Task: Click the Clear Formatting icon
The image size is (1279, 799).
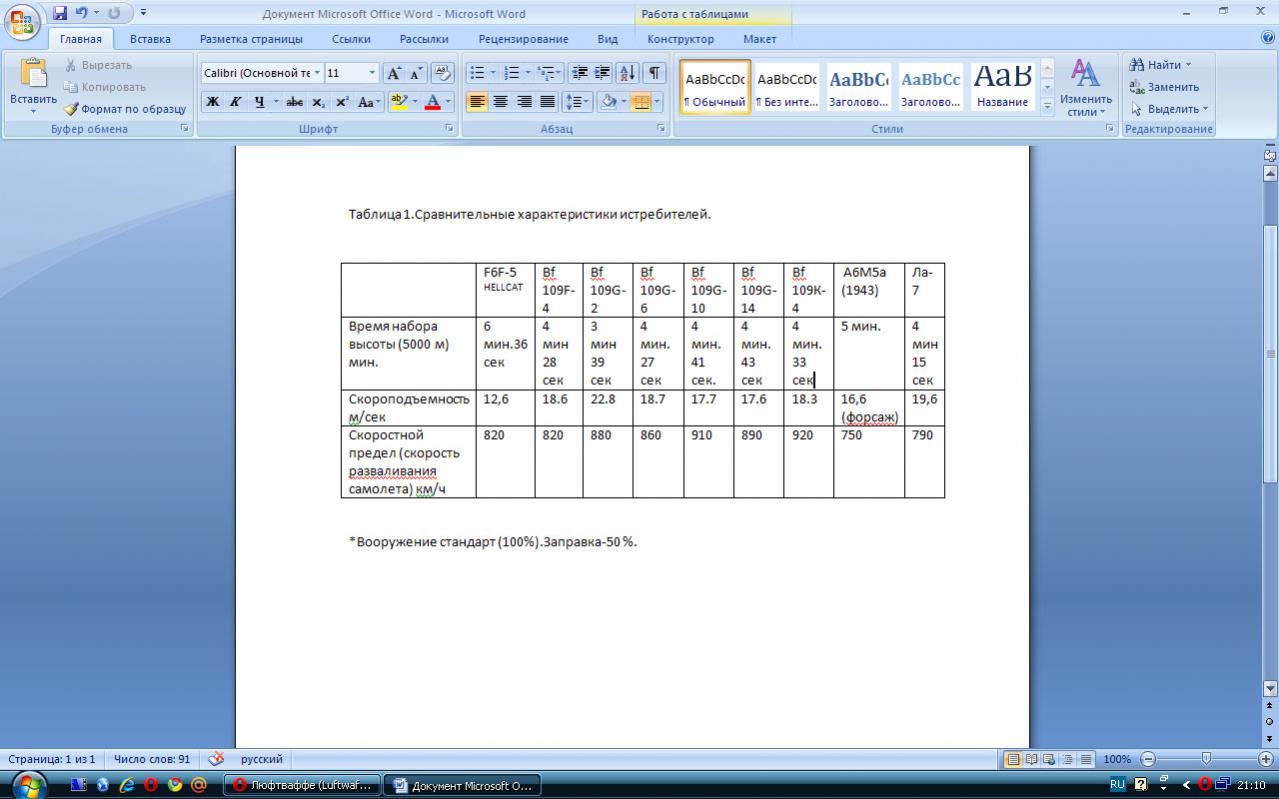Action: [x=443, y=73]
